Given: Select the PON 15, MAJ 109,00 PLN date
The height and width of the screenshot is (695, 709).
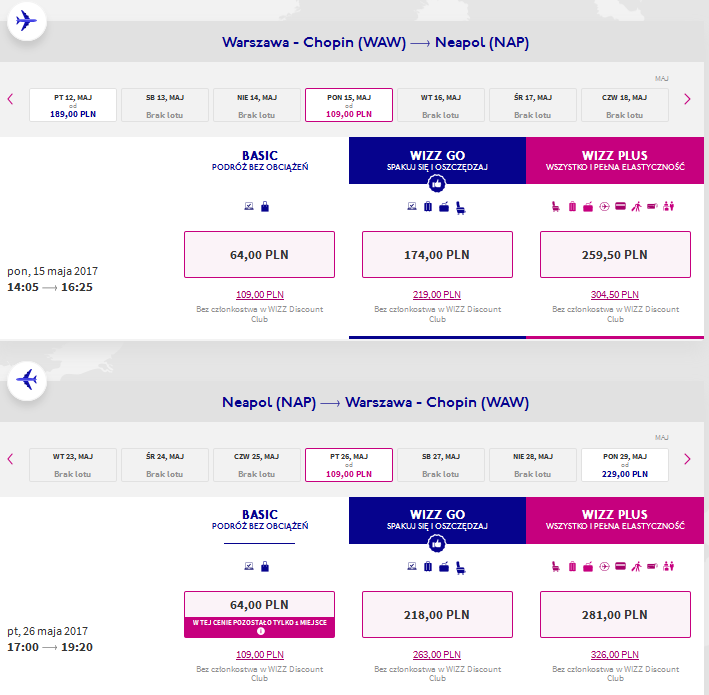Looking at the screenshot, I should [x=349, y=105].
